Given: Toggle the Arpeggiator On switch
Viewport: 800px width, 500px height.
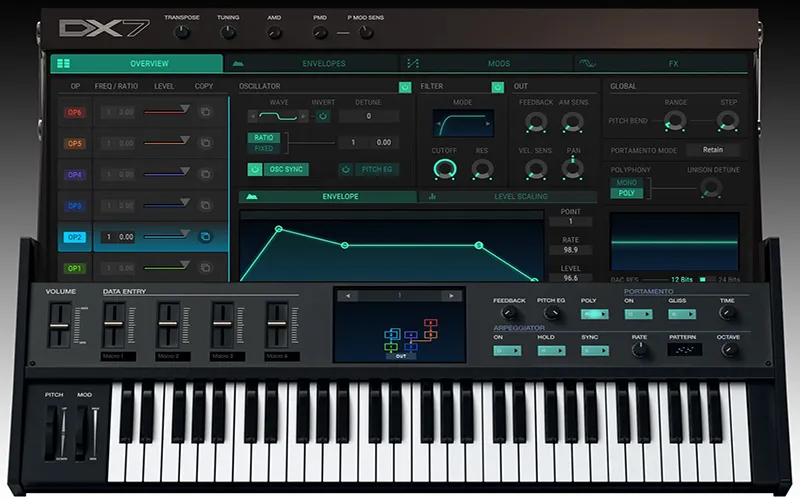Looking at the screenshot, I should (x=507, y=351).
